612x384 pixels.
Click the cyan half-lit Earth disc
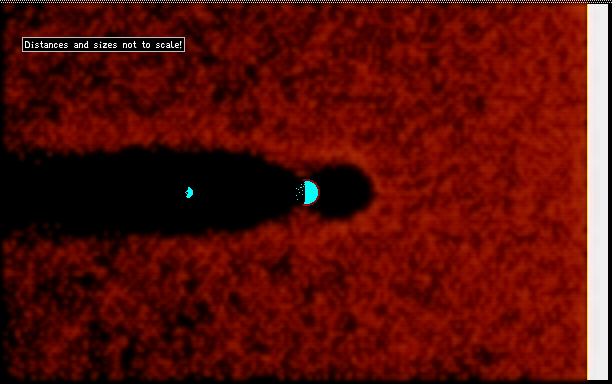click(x=311, y=193)
